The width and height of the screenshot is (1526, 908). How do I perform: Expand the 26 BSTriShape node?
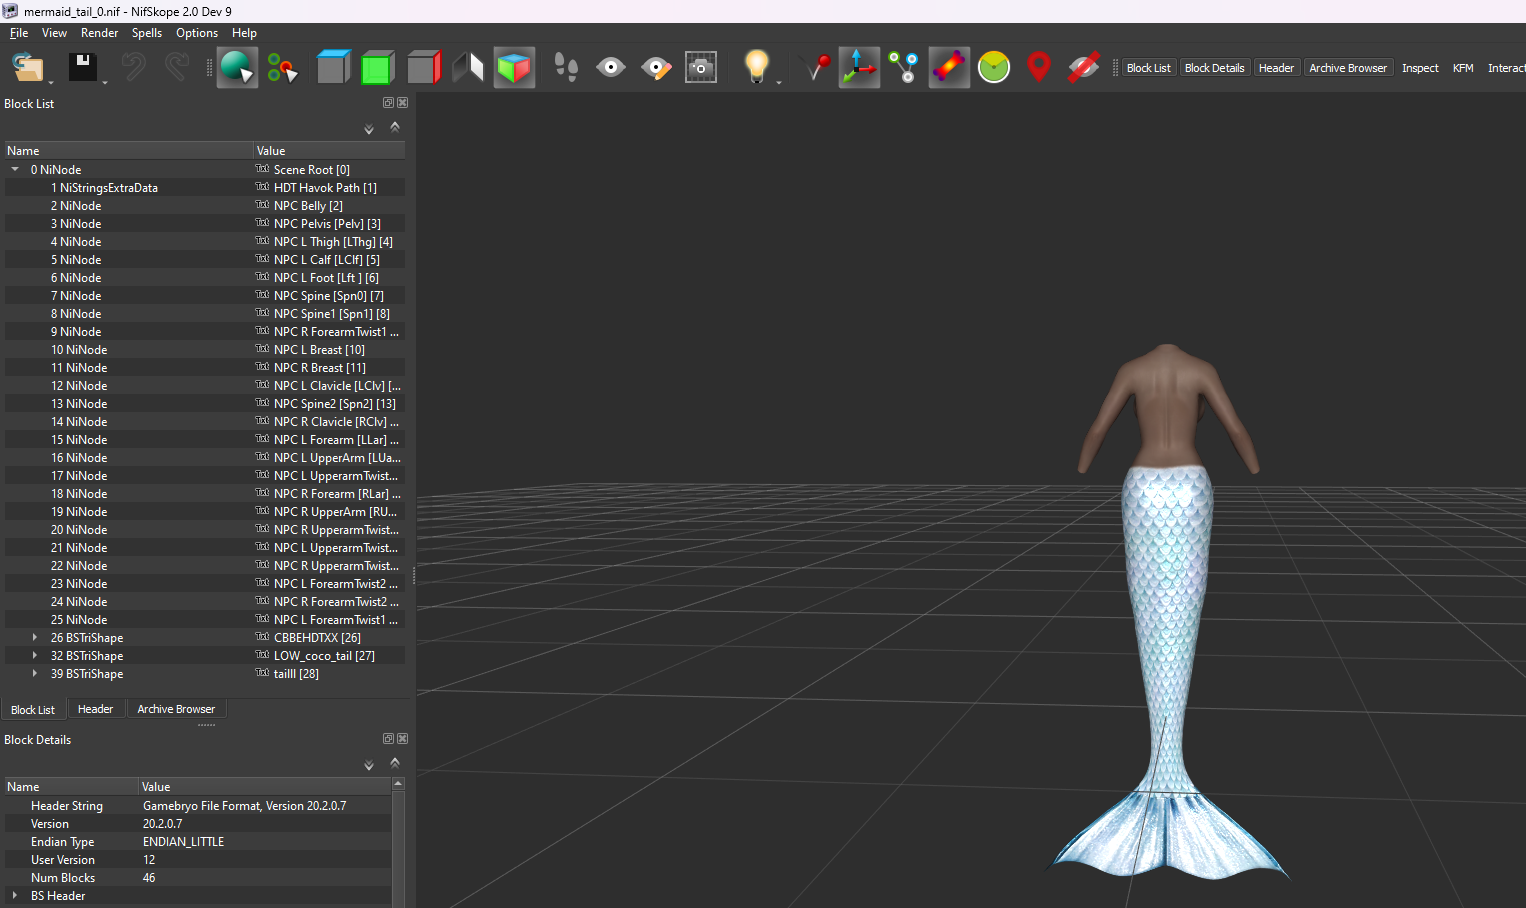click(x=35, y=638)
